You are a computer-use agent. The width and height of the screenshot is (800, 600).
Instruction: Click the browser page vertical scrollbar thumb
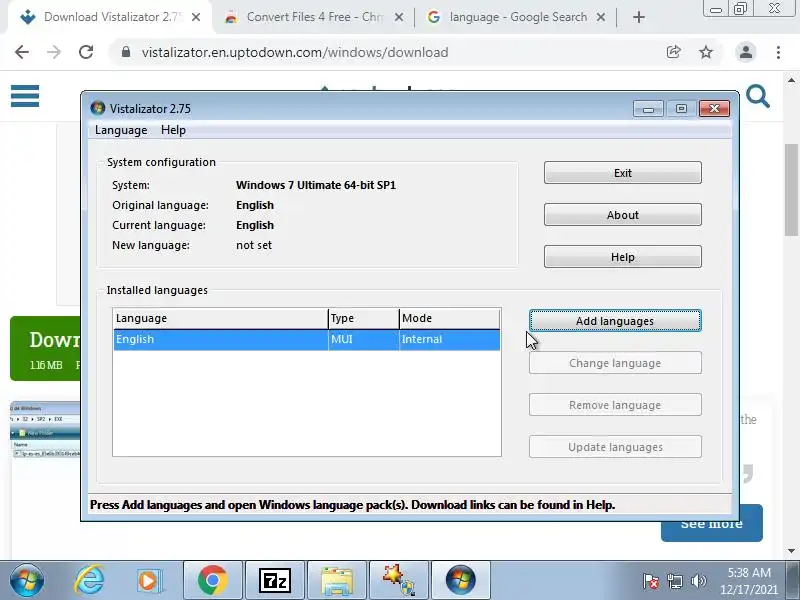[791, 190]
